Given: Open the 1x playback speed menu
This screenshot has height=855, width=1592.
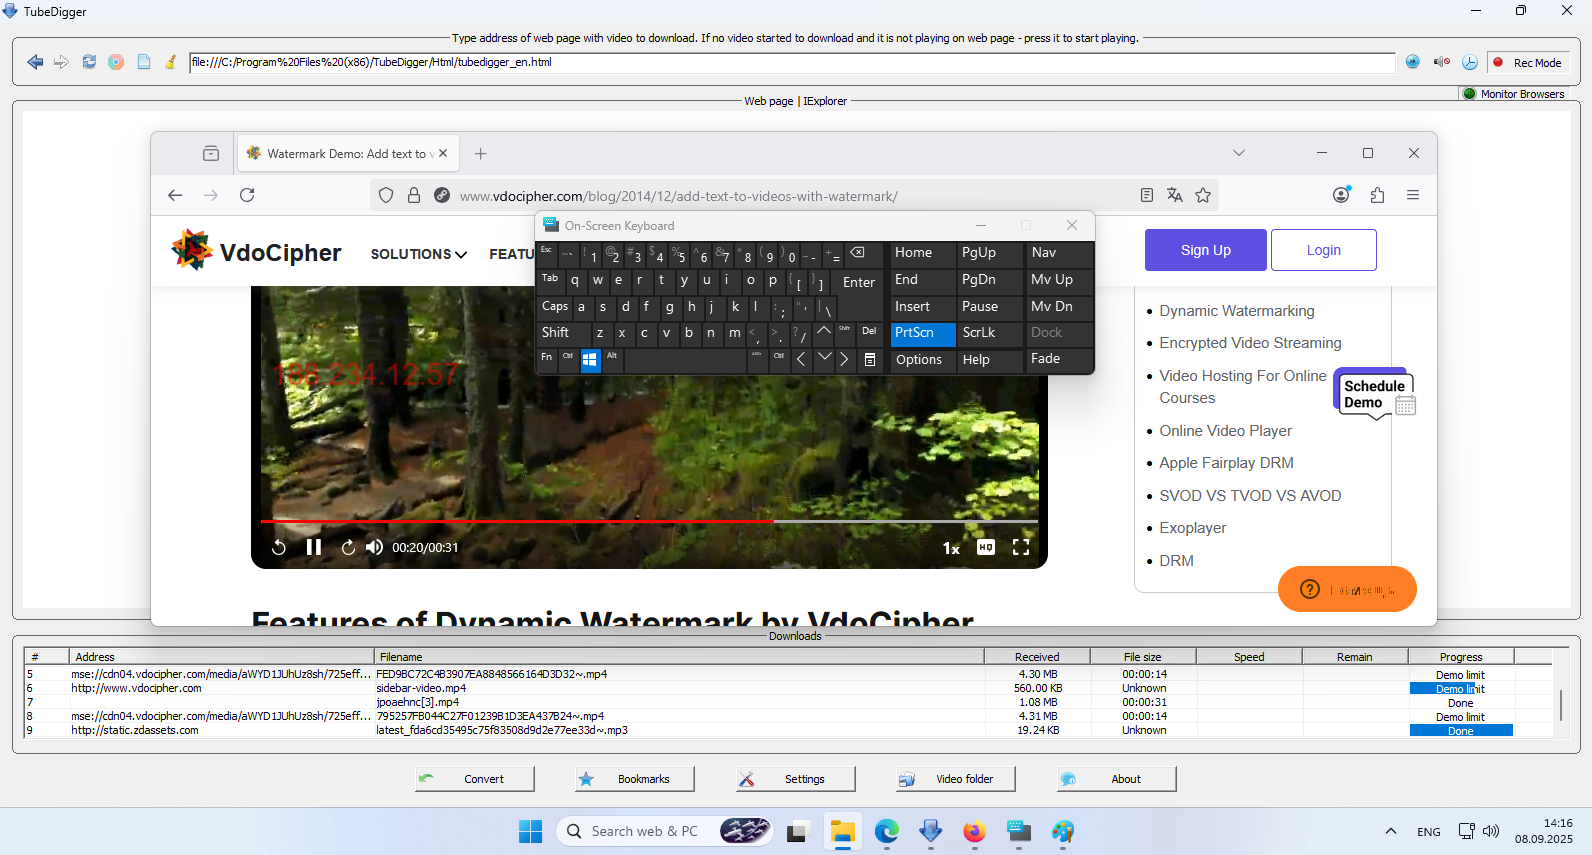Looking at the screenshot, I should 951,548.
